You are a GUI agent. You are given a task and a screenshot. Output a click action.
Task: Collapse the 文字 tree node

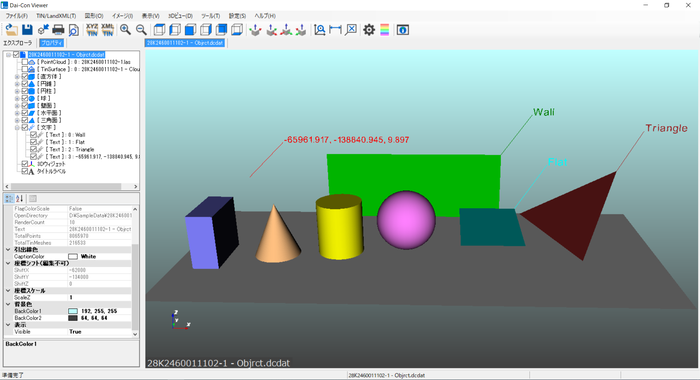pos(17,128)
